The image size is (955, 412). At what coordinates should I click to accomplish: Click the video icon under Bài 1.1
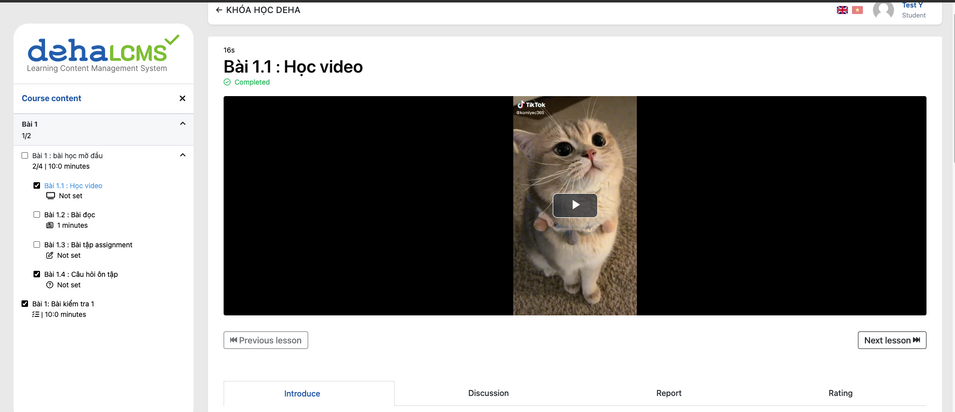51,196
